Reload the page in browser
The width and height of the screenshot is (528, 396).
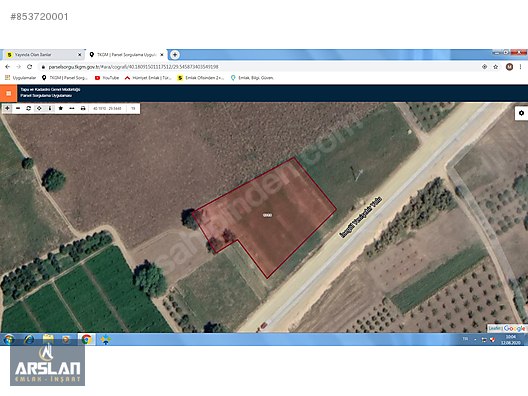[x=30, y=67]
